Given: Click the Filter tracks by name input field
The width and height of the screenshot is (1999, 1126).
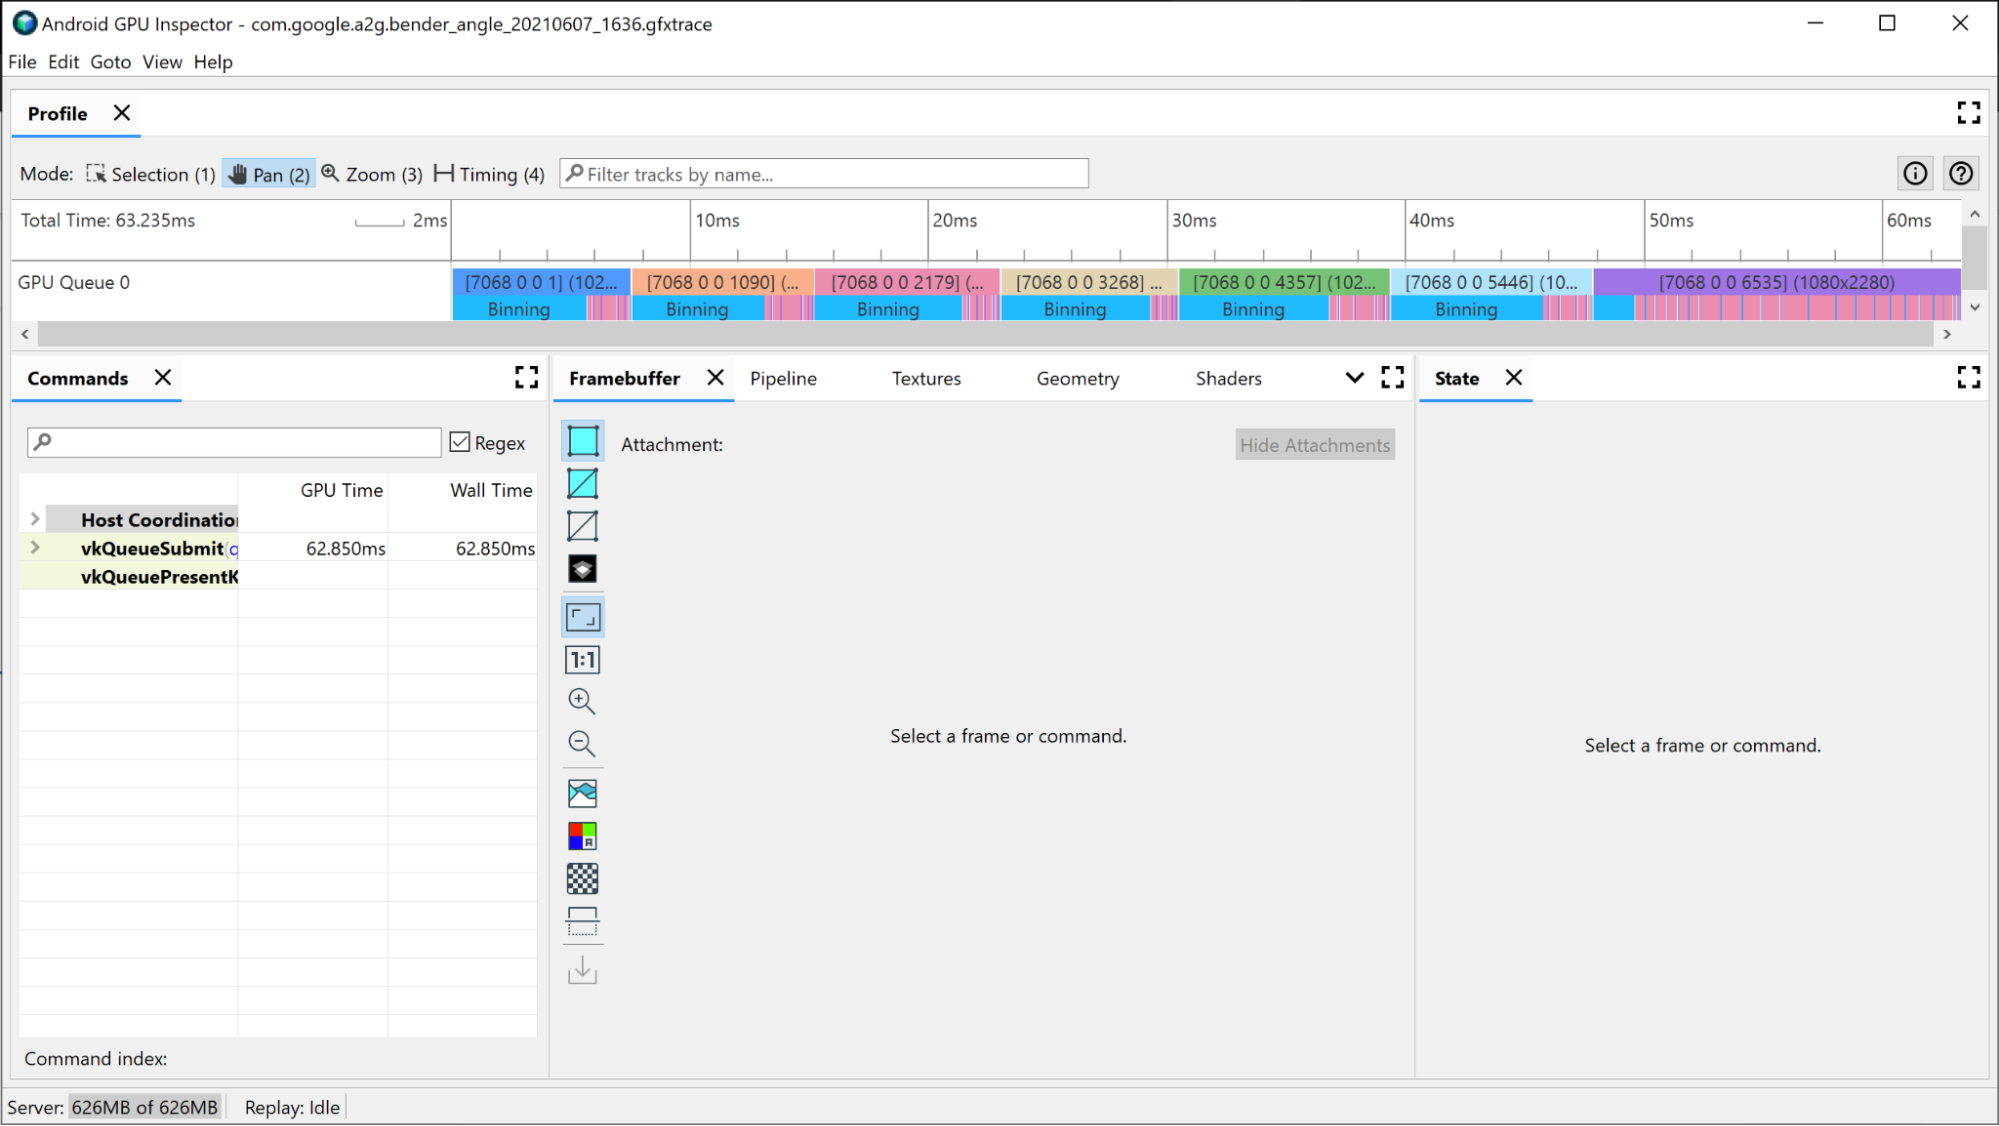Looking at the screenshot, I should 825,173.
